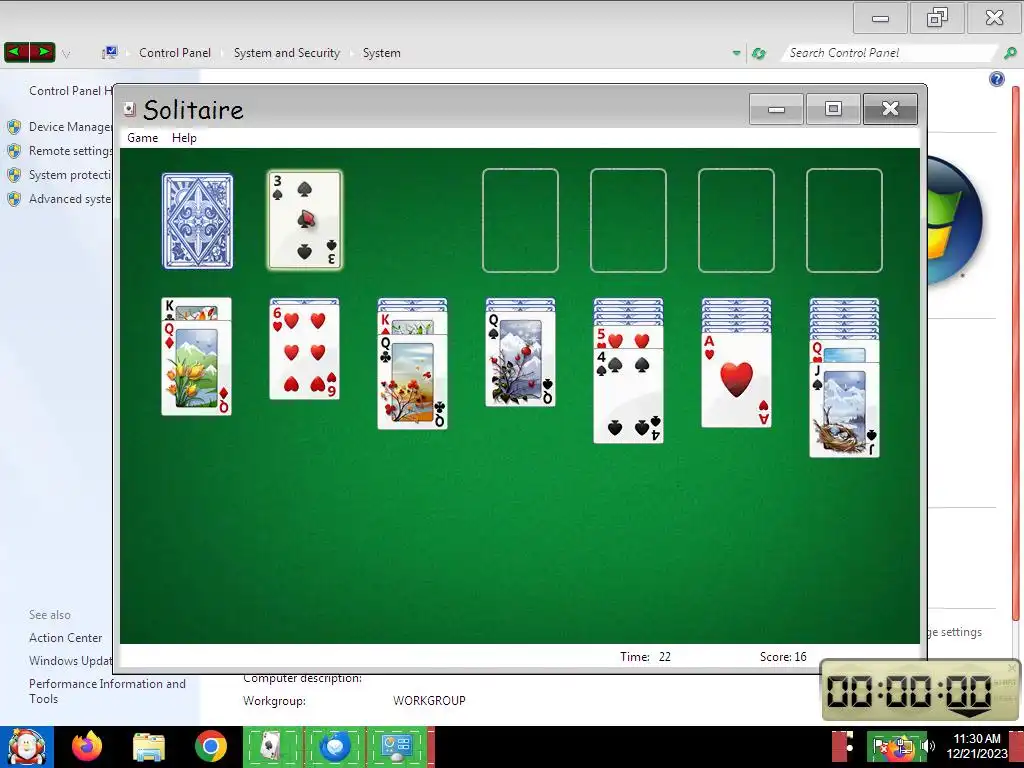Click System breadcrumb

(381, 53)
